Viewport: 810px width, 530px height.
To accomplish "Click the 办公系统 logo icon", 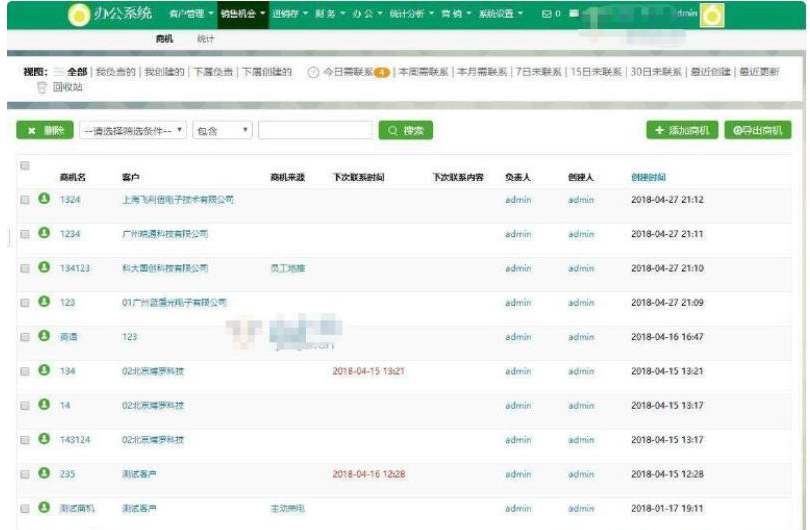I will [79, 14].
